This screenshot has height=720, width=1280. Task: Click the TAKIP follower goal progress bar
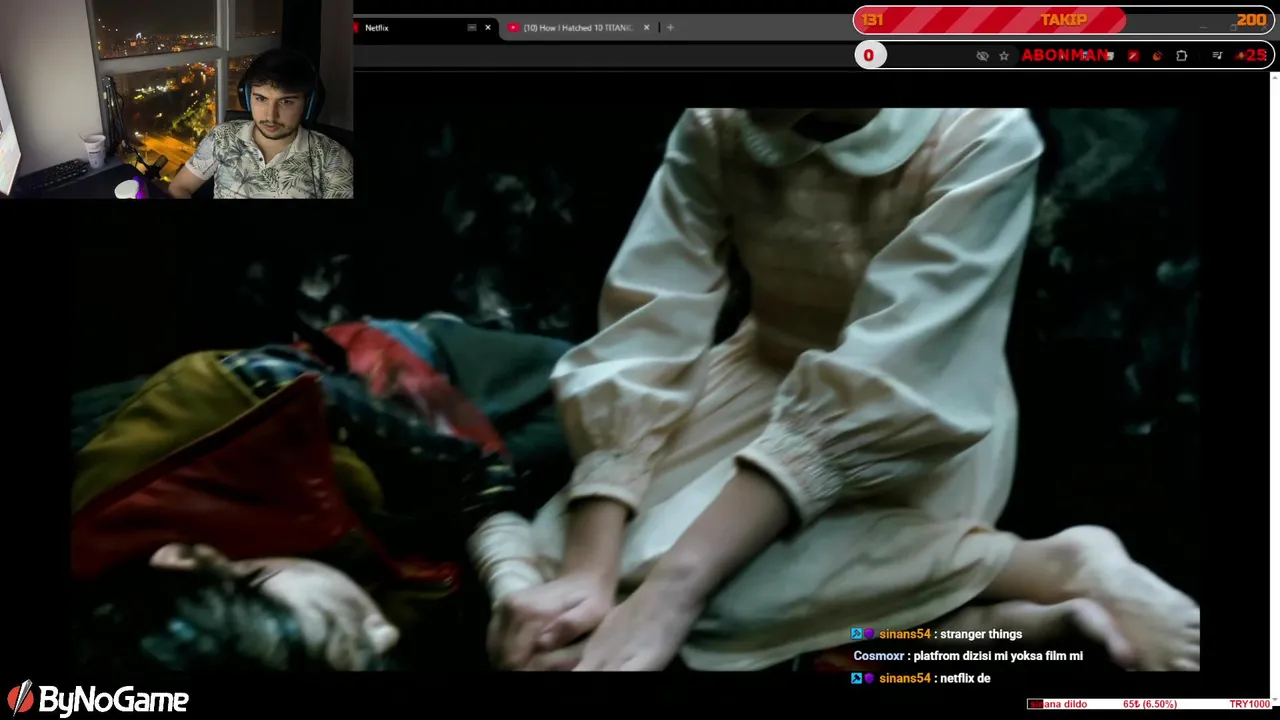tap(1064, 20)
